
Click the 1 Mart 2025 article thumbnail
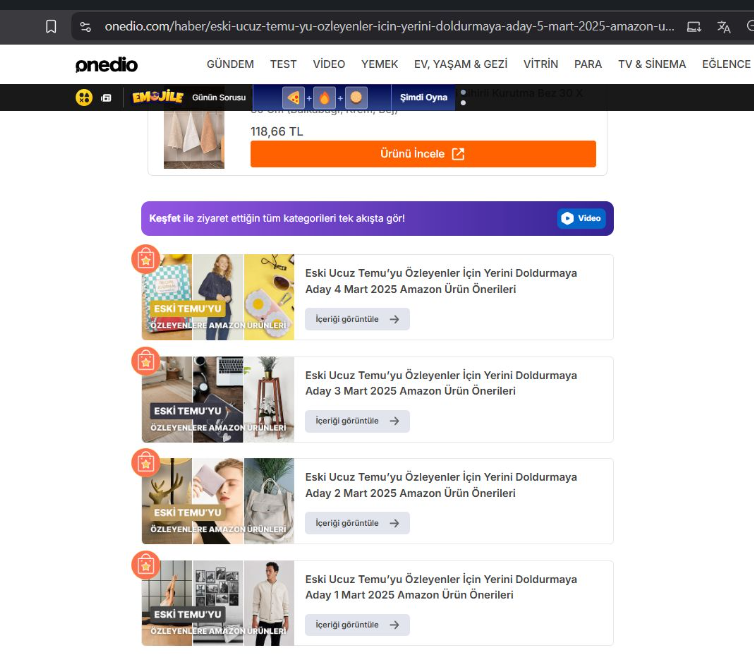[x=218, y=603]
